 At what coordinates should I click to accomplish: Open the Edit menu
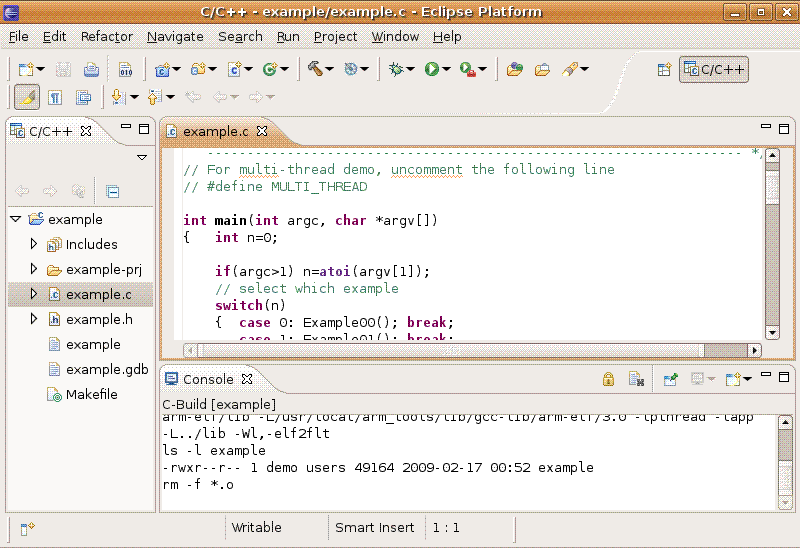54,37
